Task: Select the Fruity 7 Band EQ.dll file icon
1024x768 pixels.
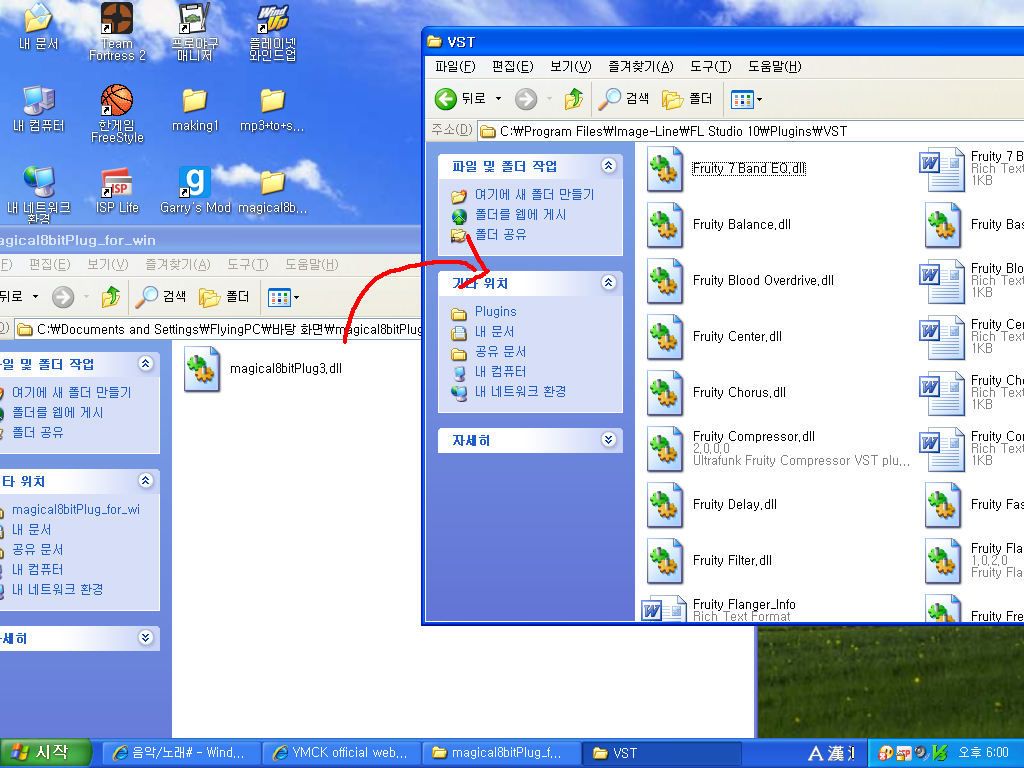Action: click(x=665, y=168)
